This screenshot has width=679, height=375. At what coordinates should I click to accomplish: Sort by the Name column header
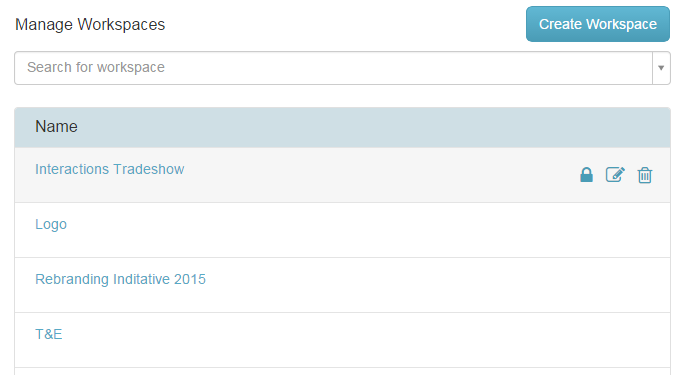(x=56, y=126)
